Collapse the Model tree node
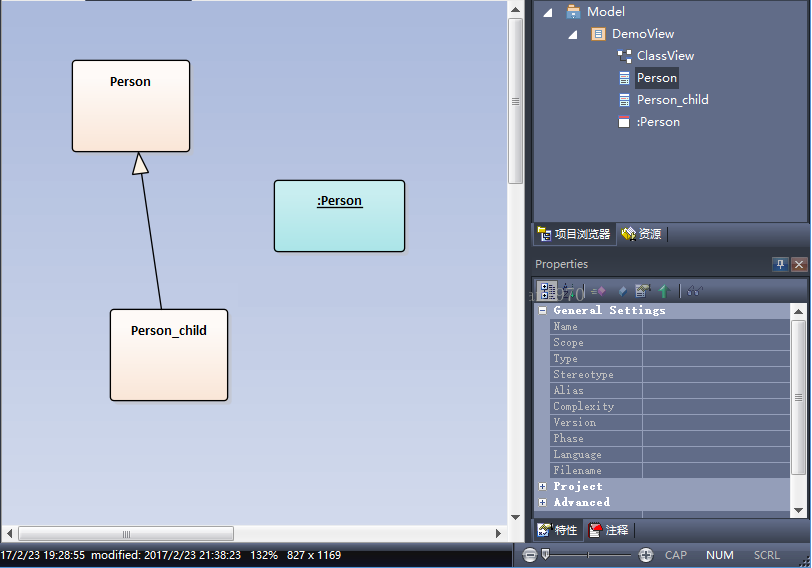This screenshot has height=568, width=812. tap(548, 12)
